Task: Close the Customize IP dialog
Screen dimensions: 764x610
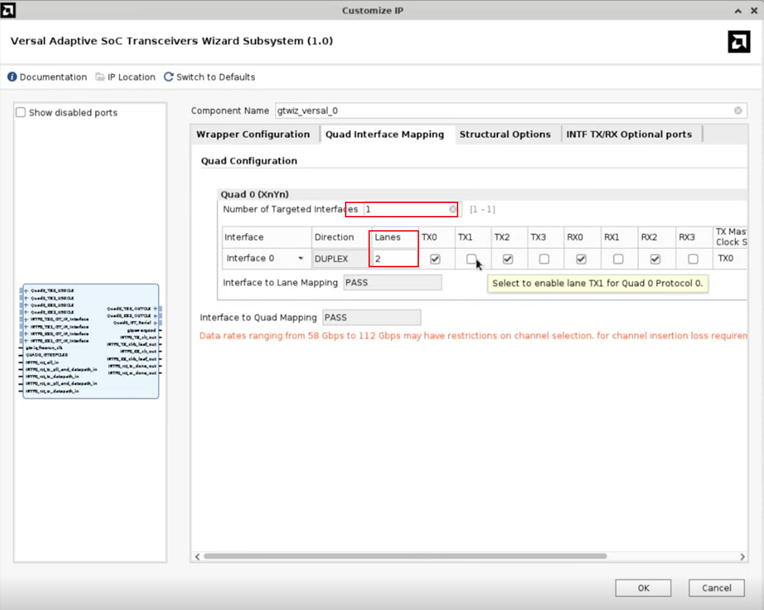Action: (x=754, y=11)
